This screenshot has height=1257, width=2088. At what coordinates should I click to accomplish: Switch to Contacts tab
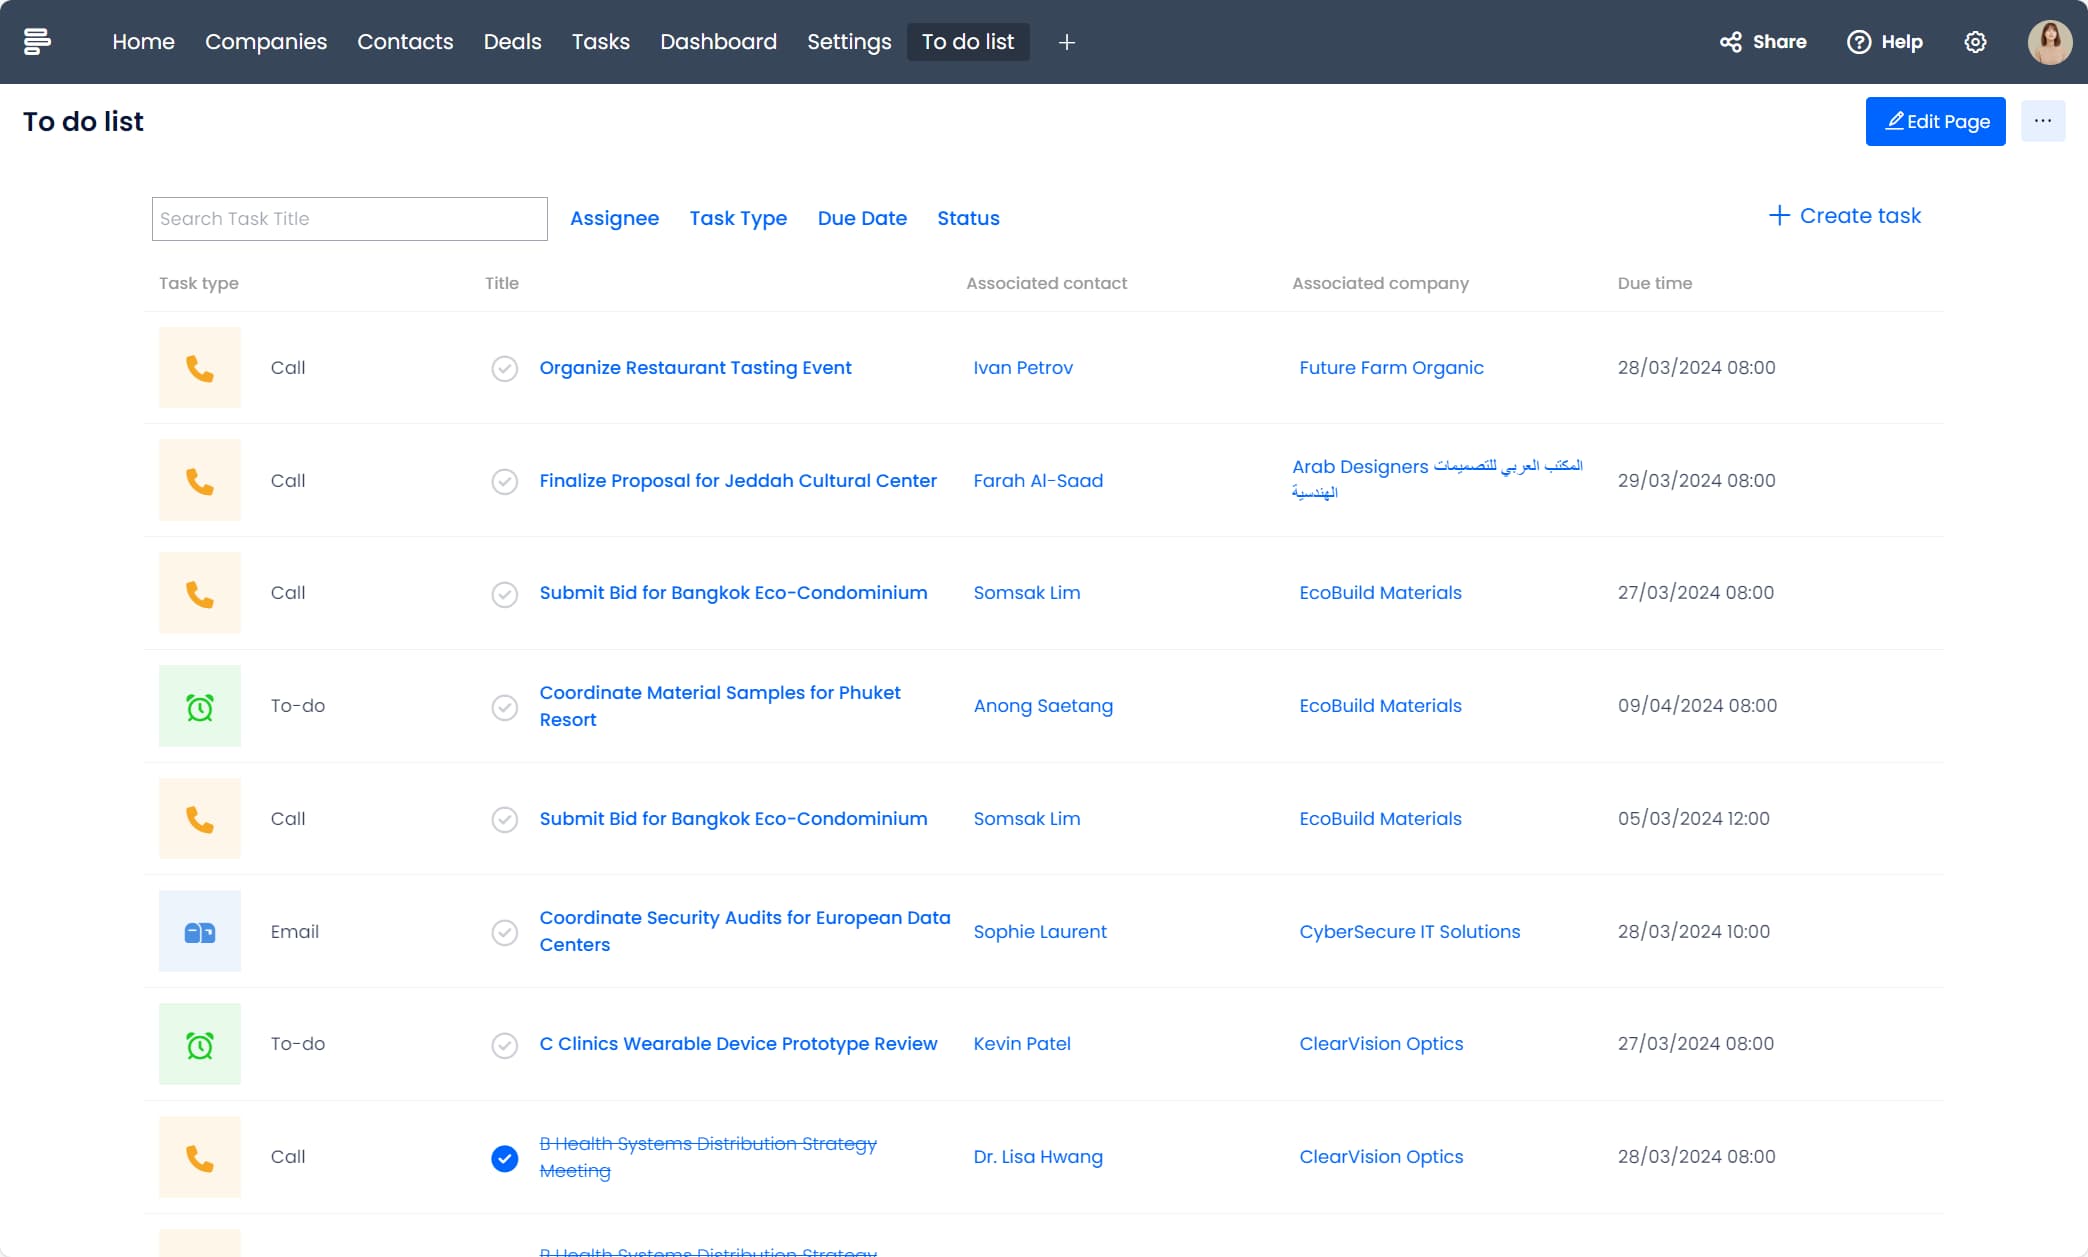(405, 42)
